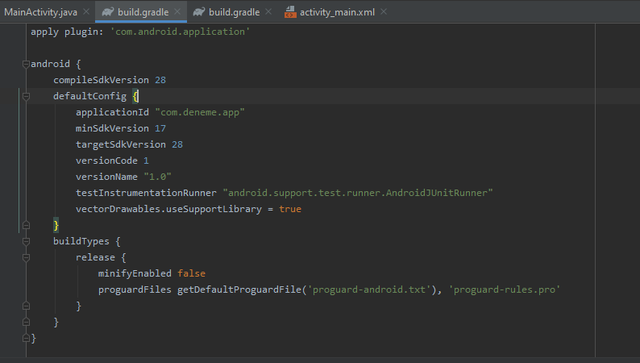Click the compileSdkVersion 28 value
The height and width of the screenshot is (363, 640).
[160, 80]
